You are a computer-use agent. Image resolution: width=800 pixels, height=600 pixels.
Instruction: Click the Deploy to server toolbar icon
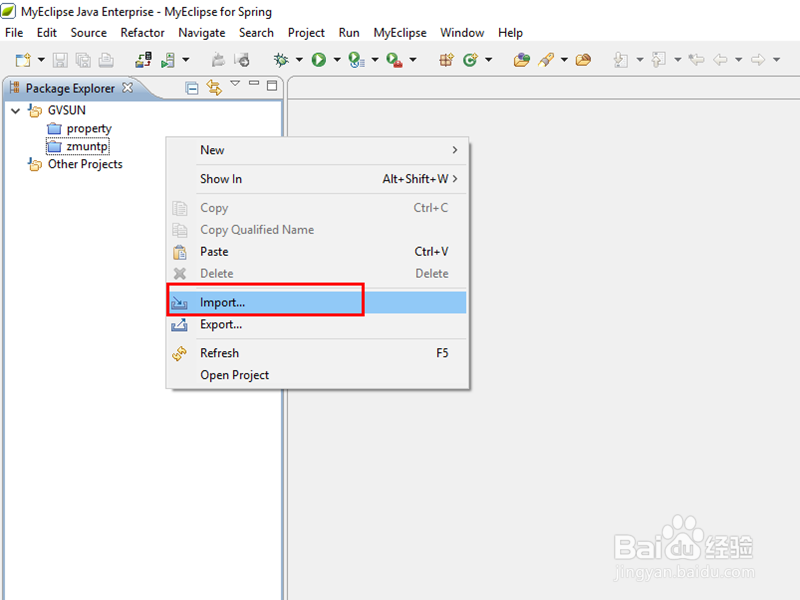[143, 60]
